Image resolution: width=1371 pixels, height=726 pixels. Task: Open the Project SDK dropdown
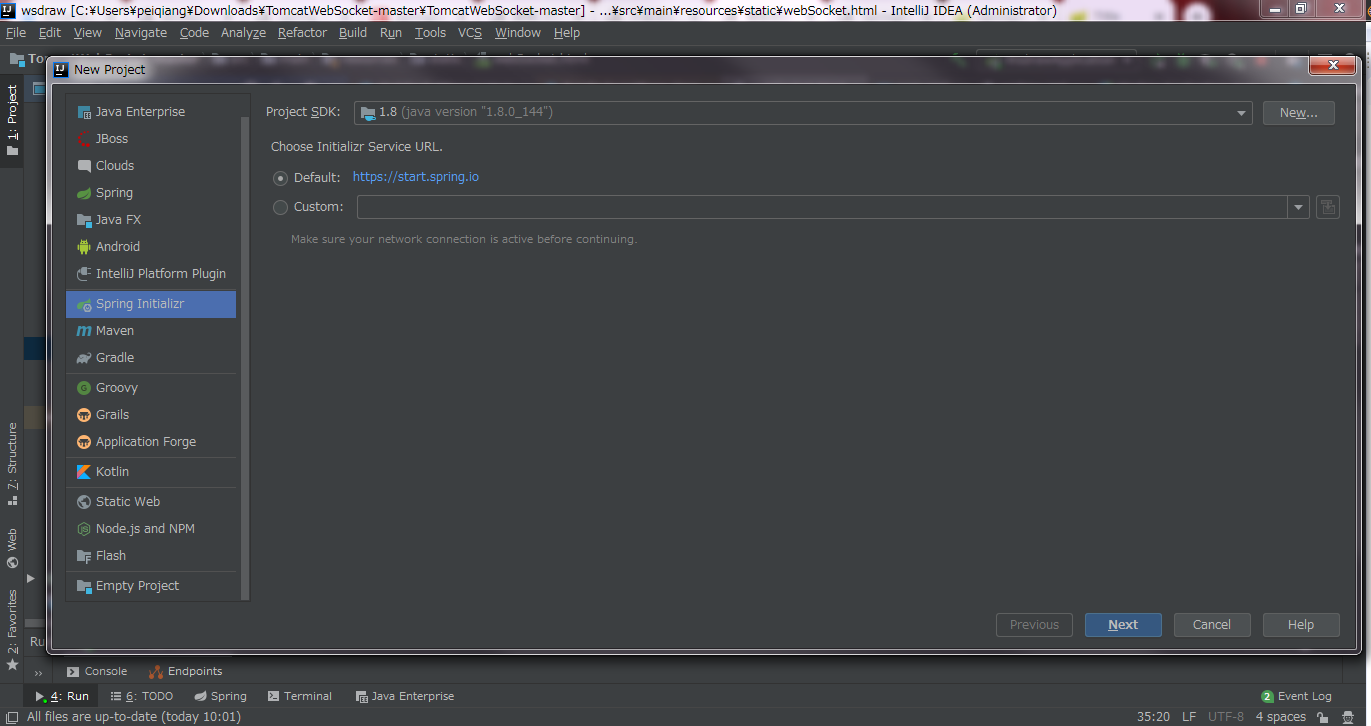pyautogui.click(x=803, y=112)
